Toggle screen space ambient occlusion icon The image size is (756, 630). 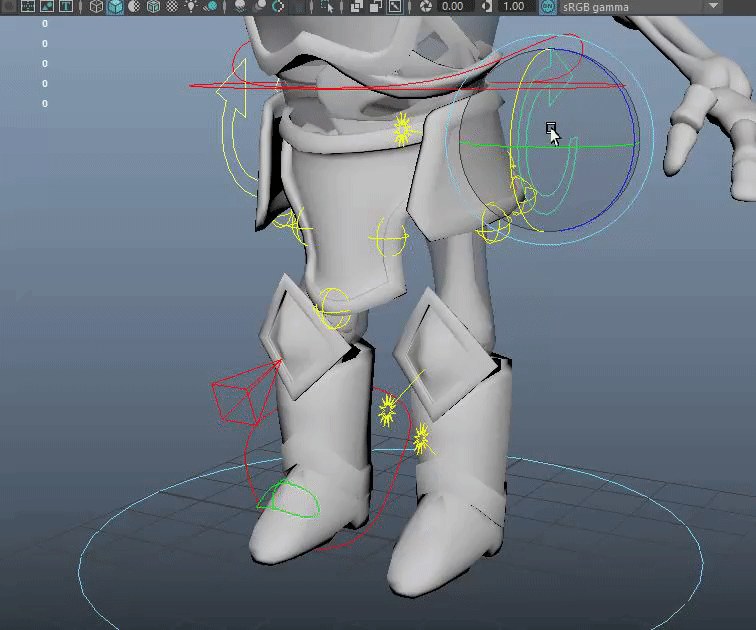240,6
